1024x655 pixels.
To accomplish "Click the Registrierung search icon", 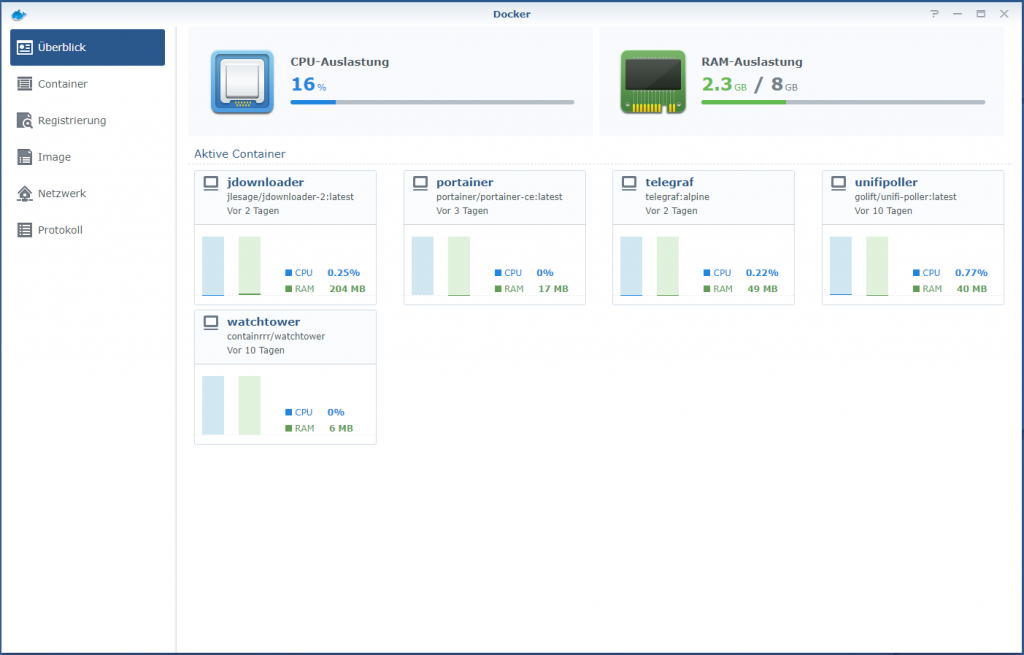I will [x=25, y=120].
